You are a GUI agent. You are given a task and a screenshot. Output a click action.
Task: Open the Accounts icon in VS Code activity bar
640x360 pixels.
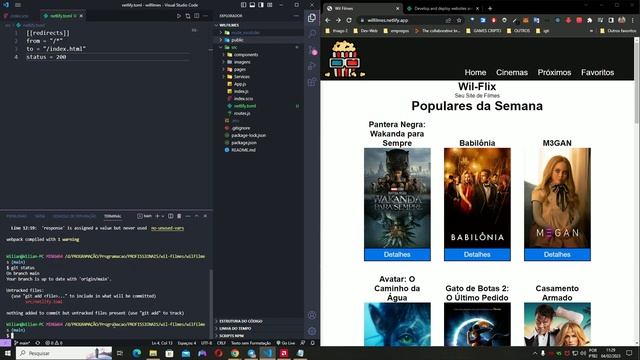[312, 315]
